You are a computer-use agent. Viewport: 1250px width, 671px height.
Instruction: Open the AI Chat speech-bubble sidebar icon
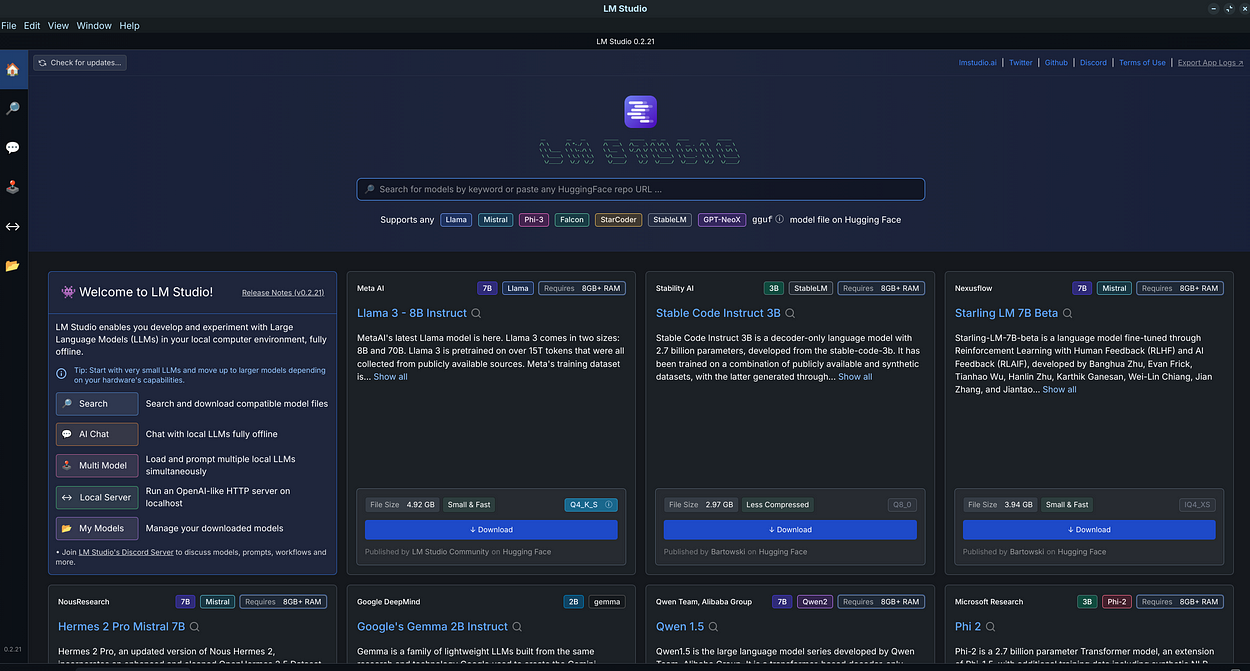click(x=12, y=147)
